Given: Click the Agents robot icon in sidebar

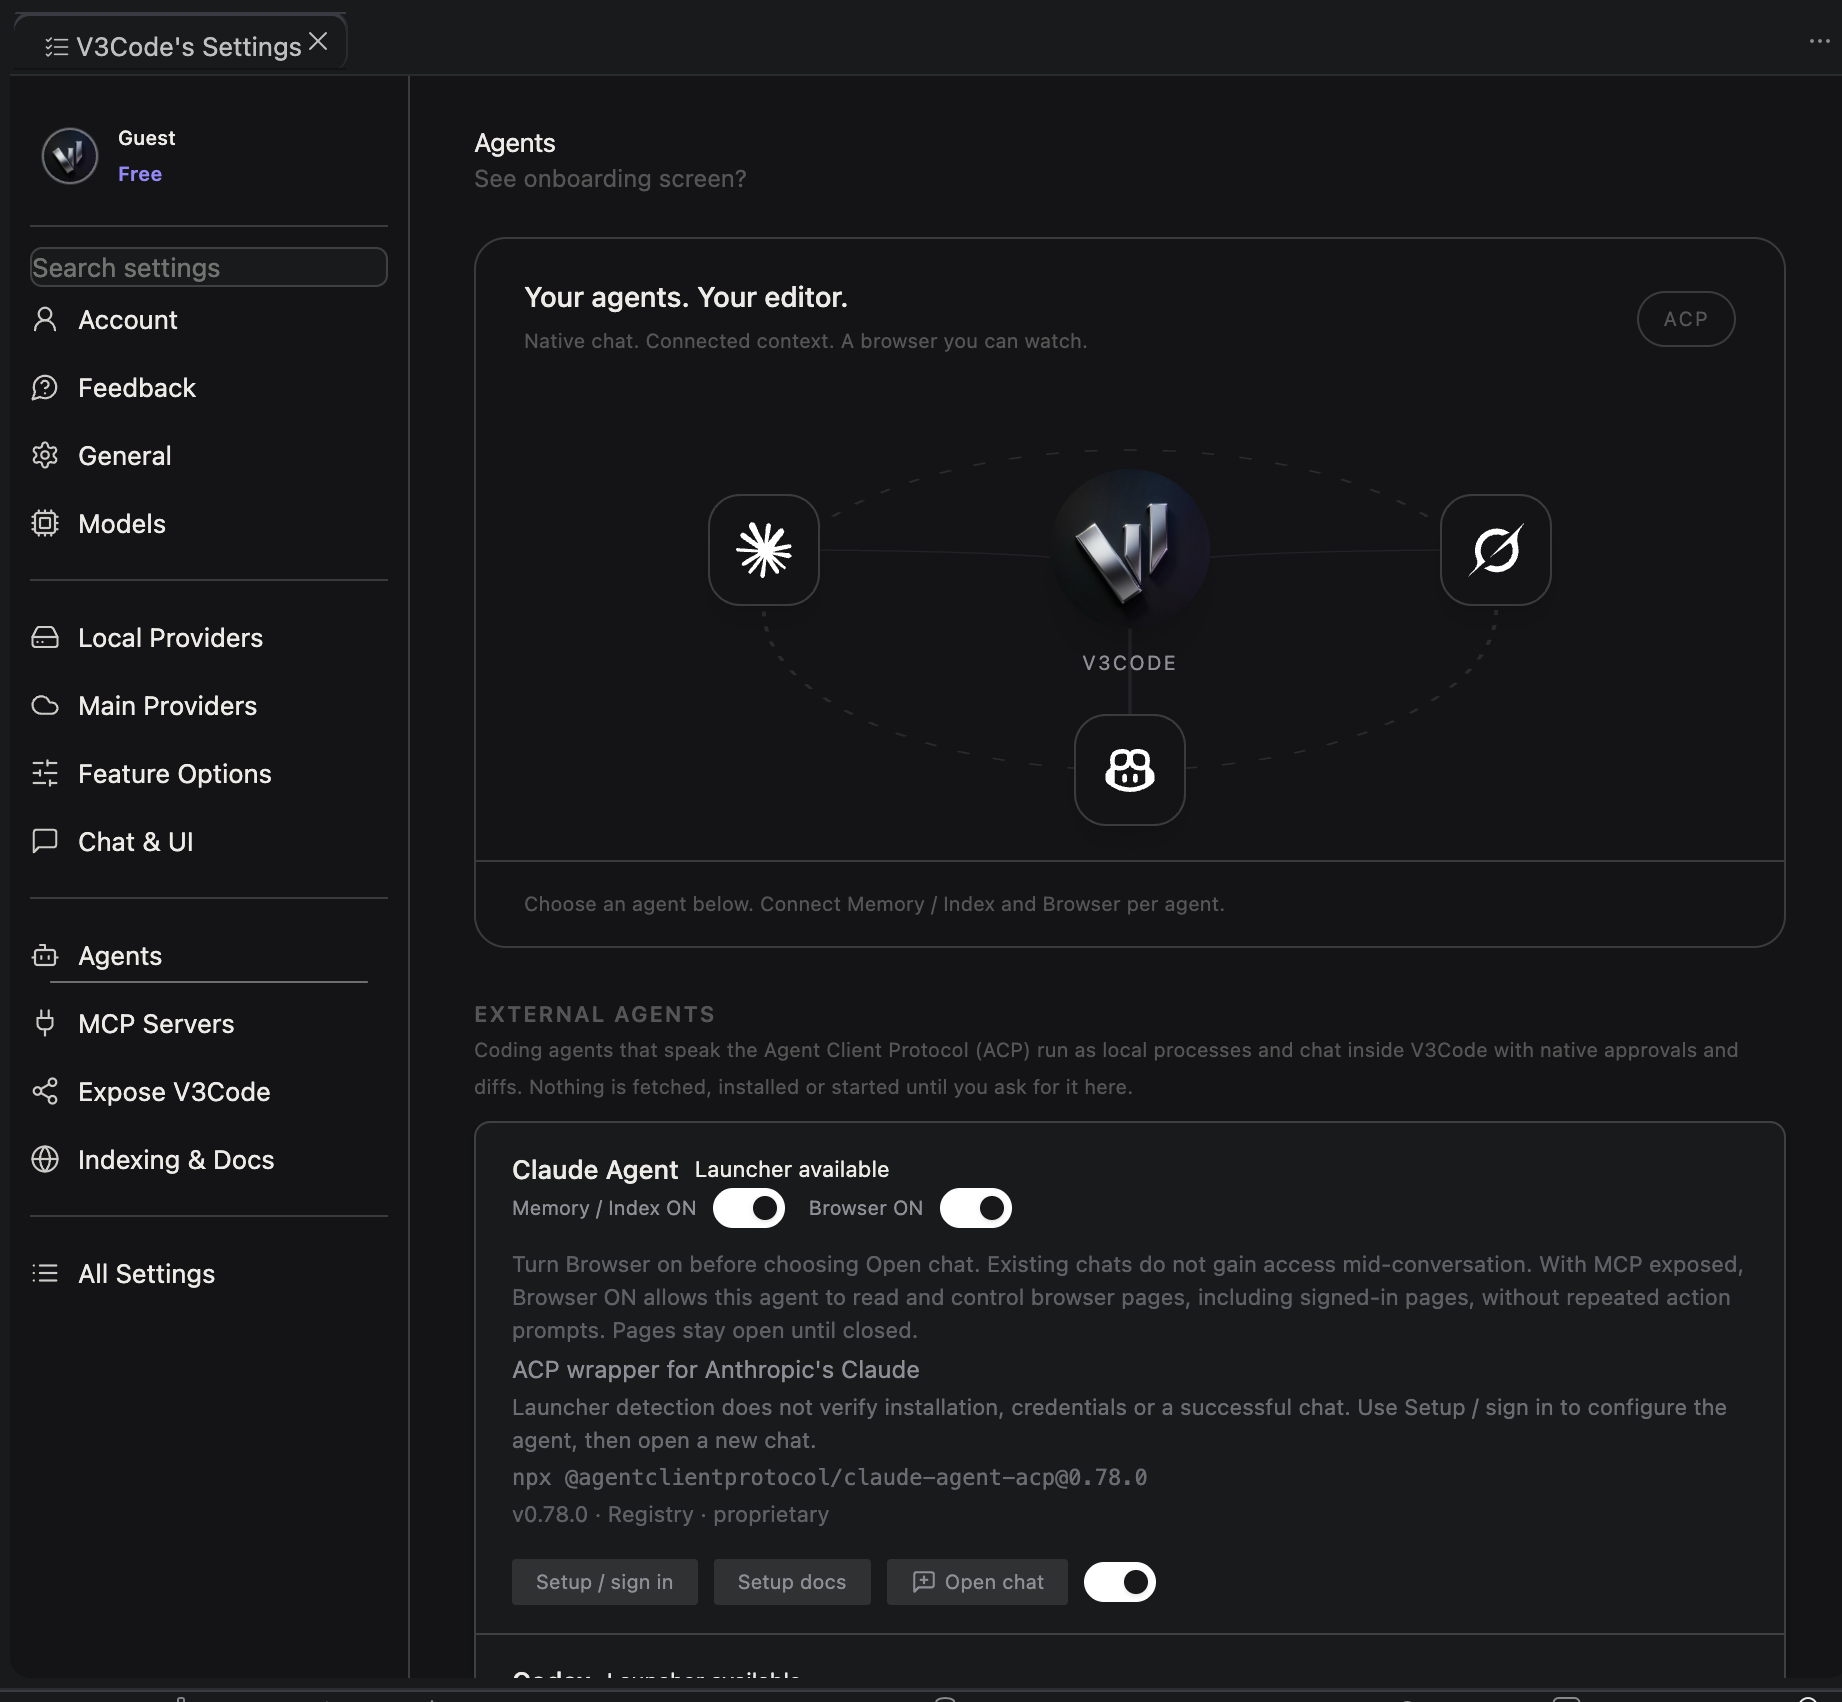Looking at the screenshot, I should click(45, 956).
